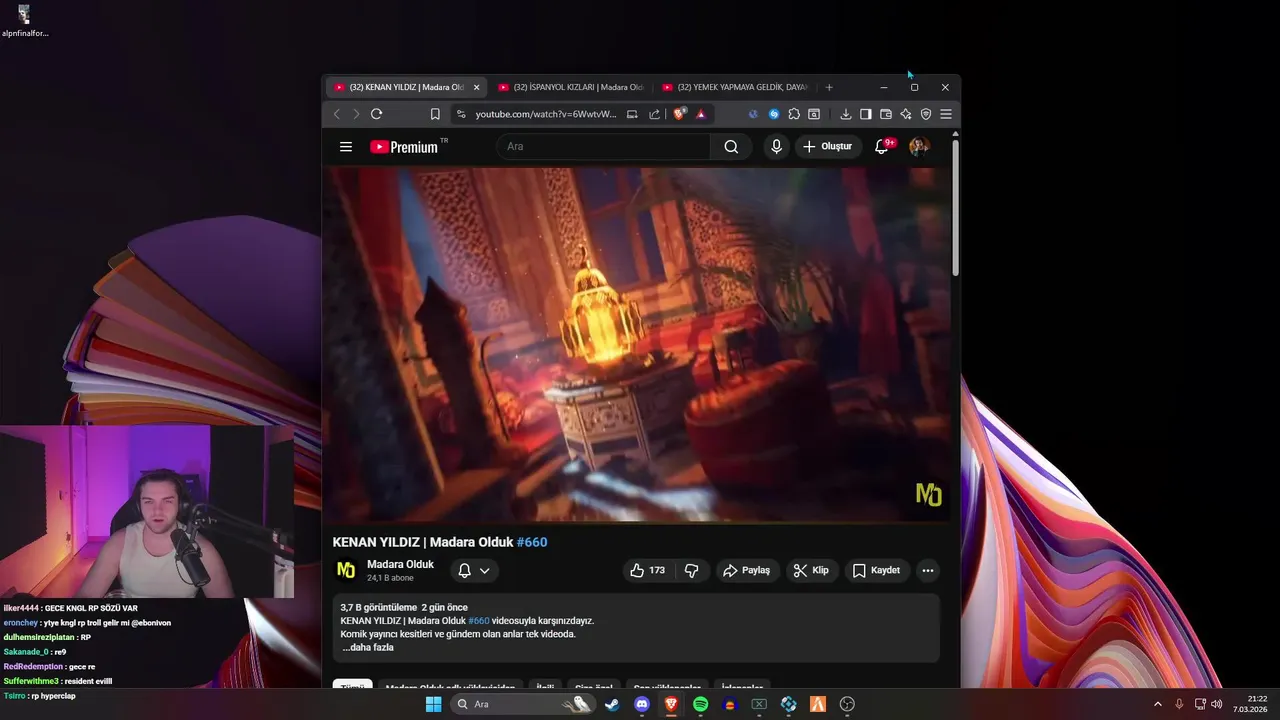Start voice search with microphone icon
This screenshot has height=720, width=1280.
coord(776,147)
